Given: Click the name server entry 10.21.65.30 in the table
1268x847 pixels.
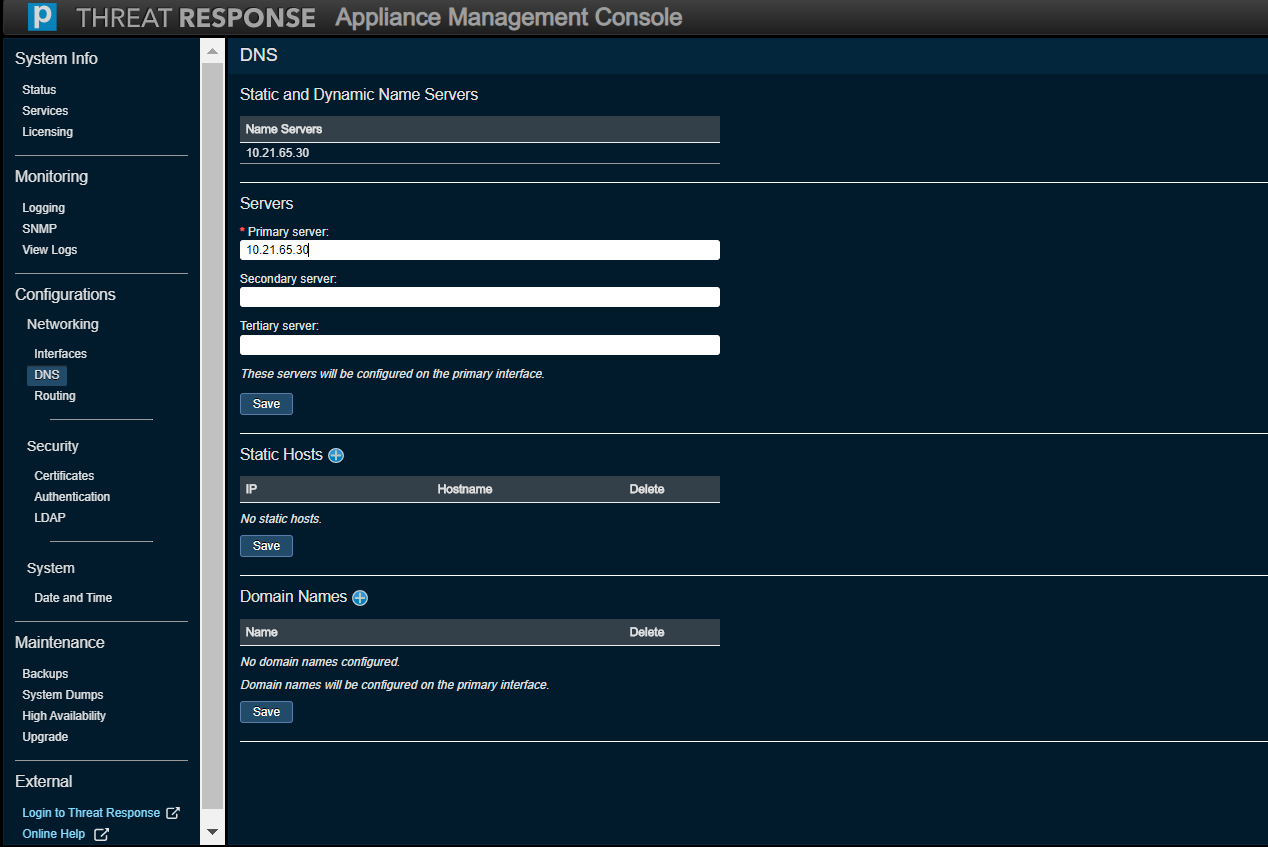Looking at the screenshot, I should 278,153.
